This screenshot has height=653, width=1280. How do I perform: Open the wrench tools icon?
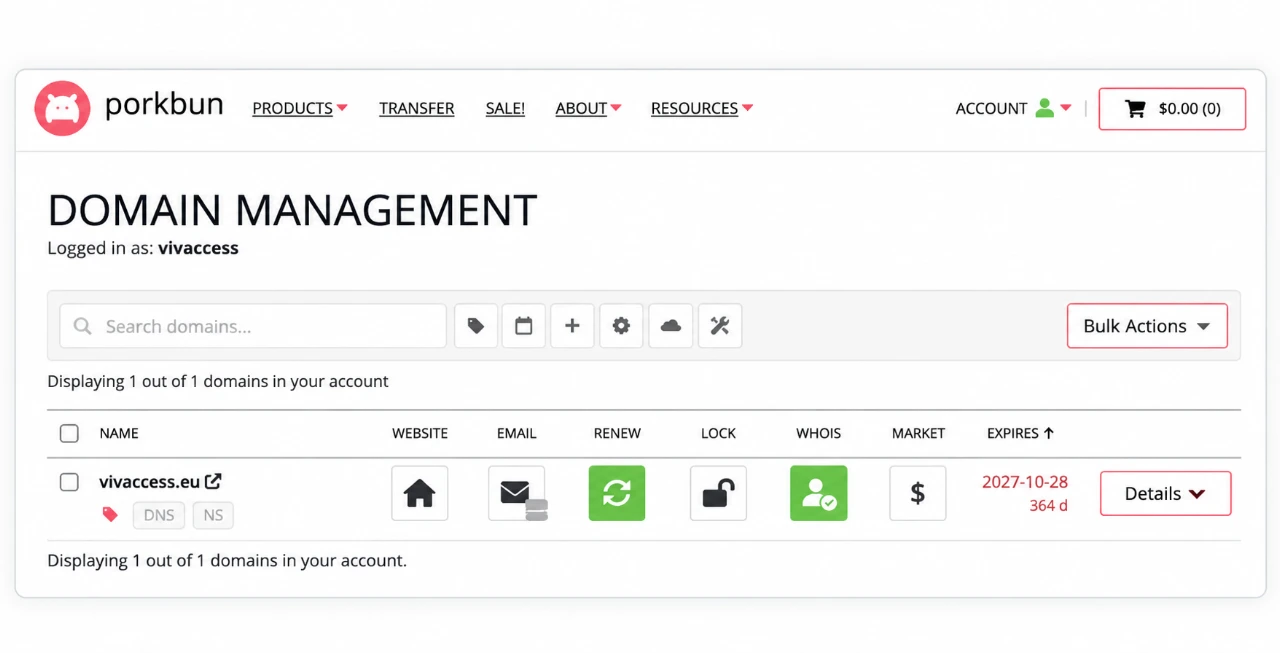coord(720,326)
